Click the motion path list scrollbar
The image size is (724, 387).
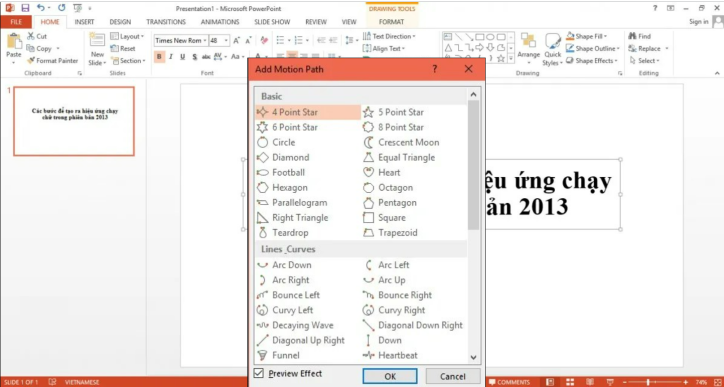point(473,165)
